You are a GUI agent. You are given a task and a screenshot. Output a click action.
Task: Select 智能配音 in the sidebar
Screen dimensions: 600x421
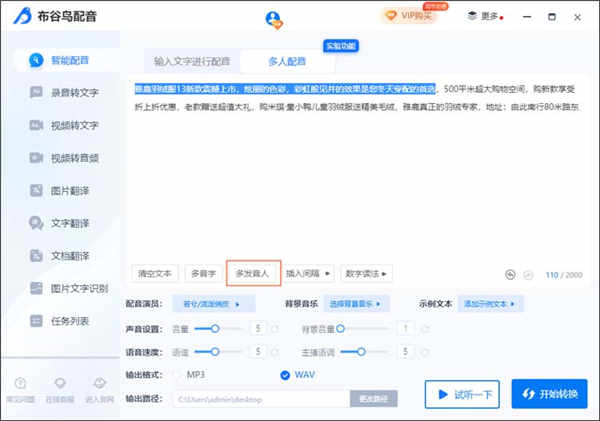click(67, 60)
